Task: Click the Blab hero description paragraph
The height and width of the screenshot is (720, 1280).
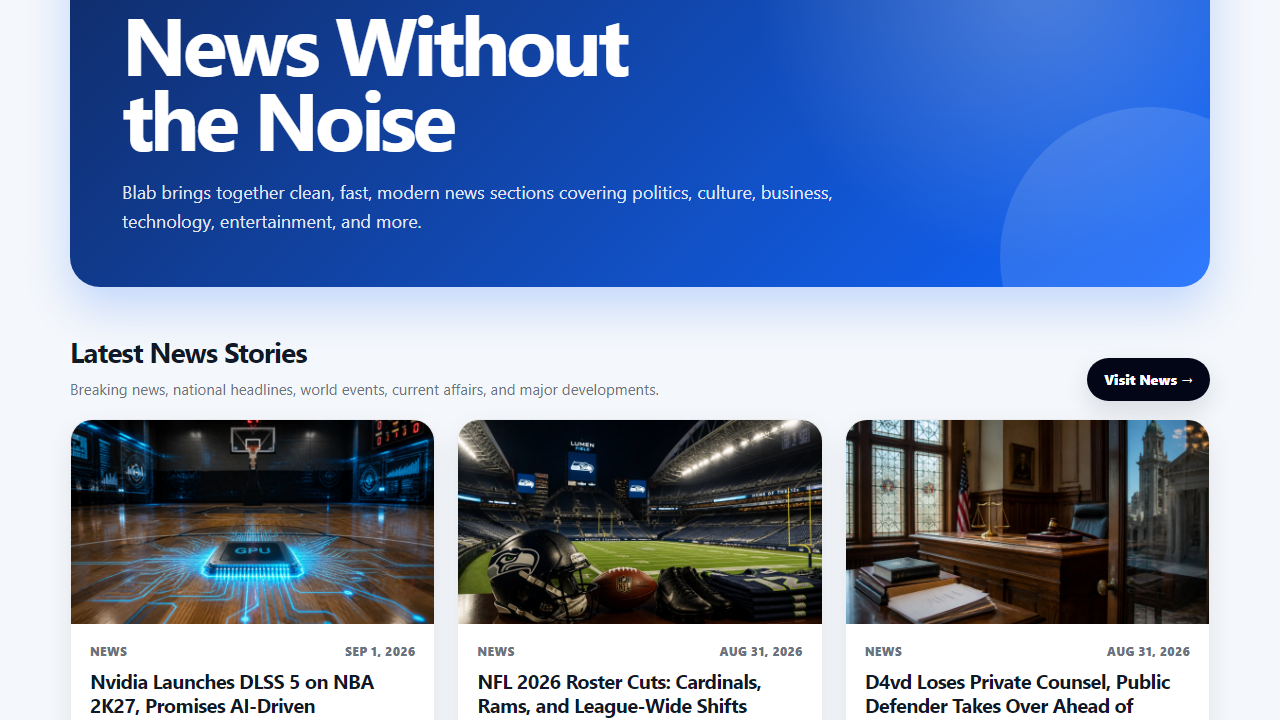Action: pyautogui.click(x=477, y=207)
